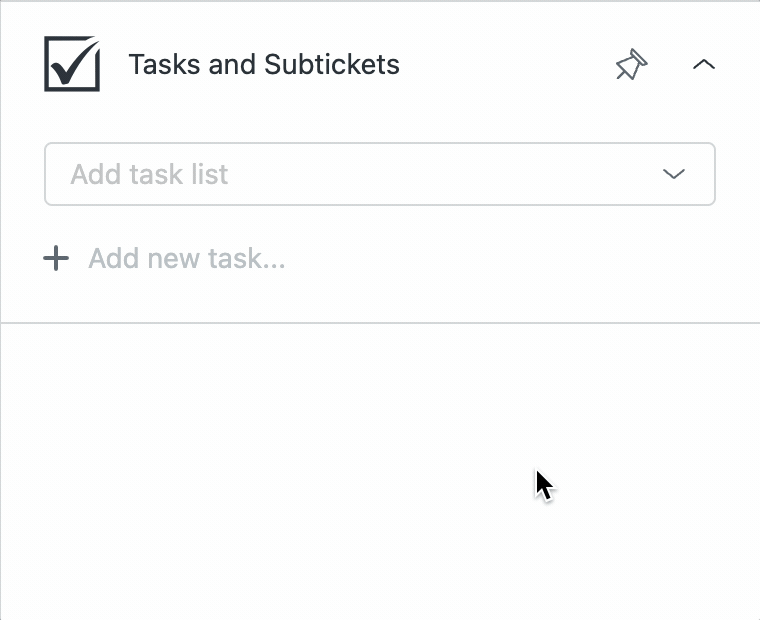Click the plus icon to add a task
Image resolution: width=760 pixels, height=620 pixels.
56,258
